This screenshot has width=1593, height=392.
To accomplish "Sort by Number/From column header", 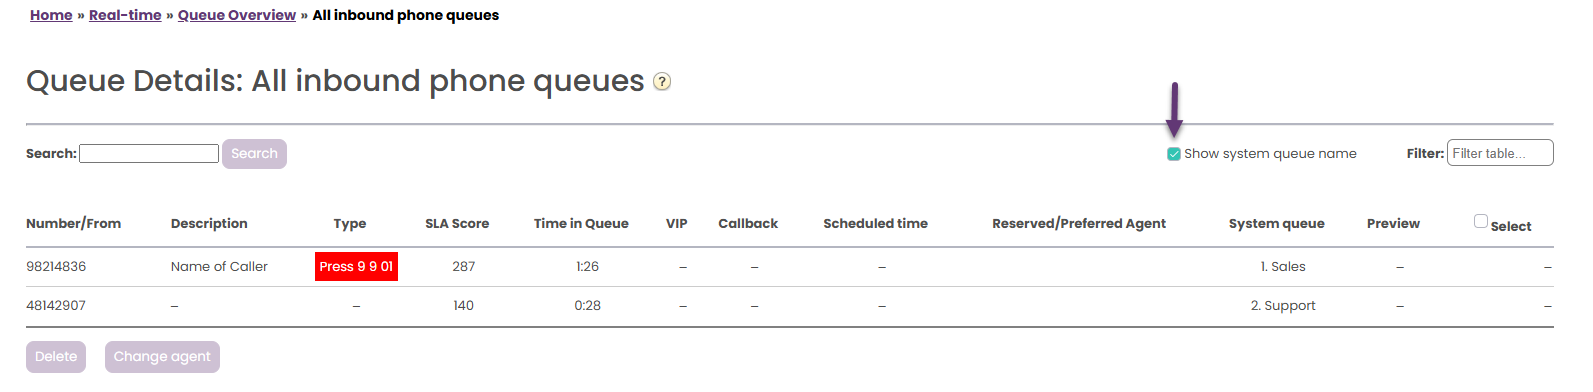I will point(74,224).
